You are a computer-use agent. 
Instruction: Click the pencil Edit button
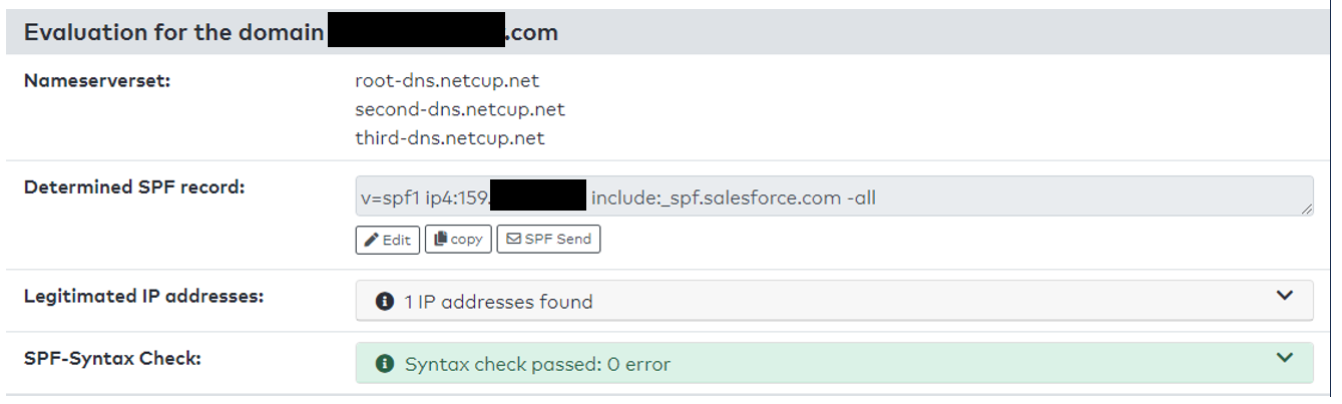387,240
